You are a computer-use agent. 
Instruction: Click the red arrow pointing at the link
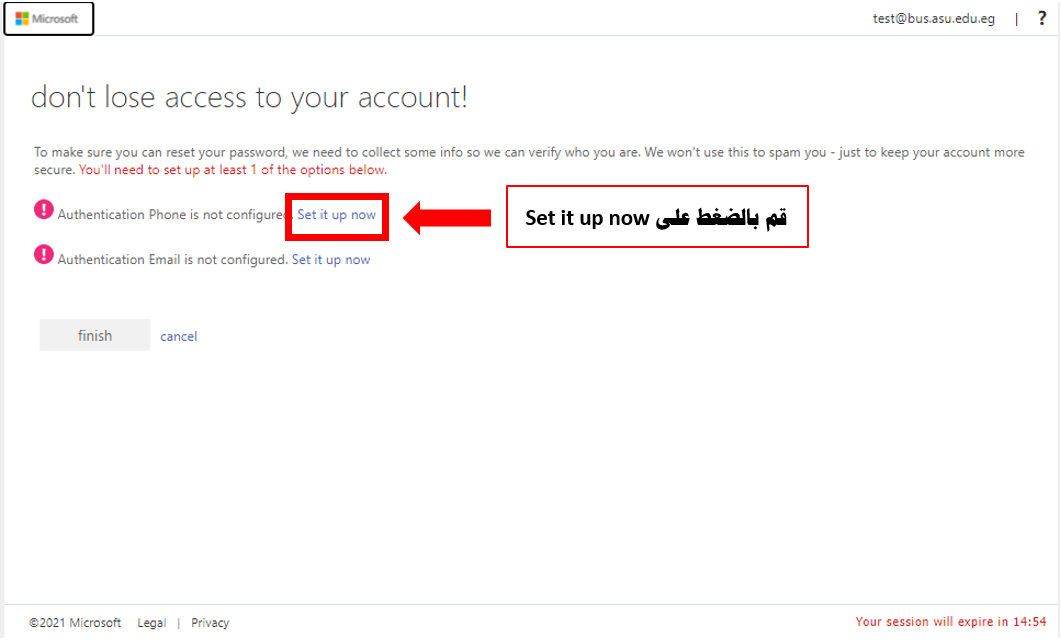447,217
